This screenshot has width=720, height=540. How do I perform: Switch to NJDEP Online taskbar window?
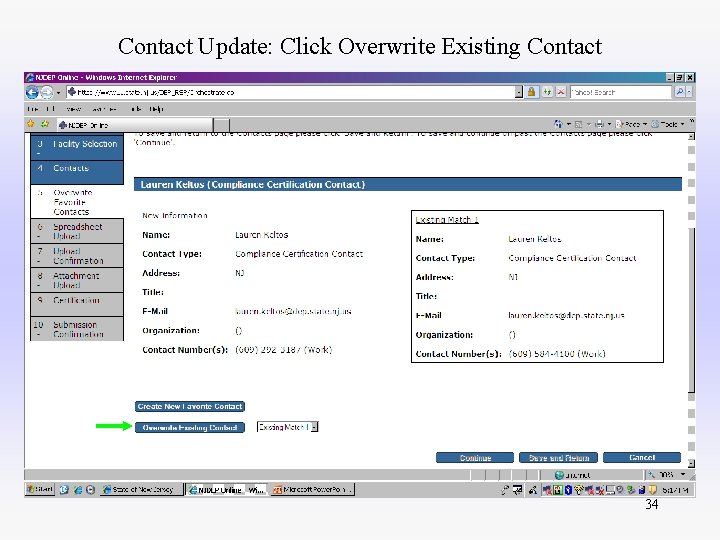[226, 489]
